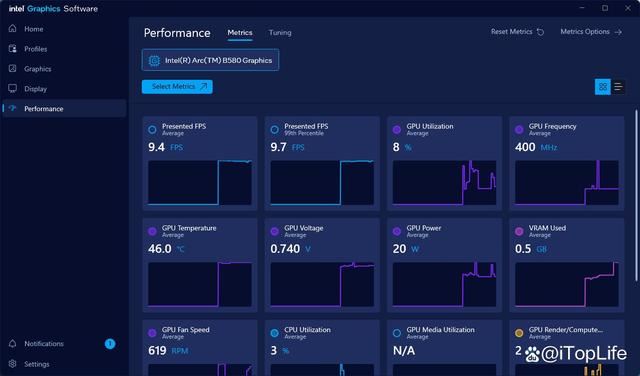
Task: Toggle GPU Media Utilization metric circle
Action: coord(397,333)
